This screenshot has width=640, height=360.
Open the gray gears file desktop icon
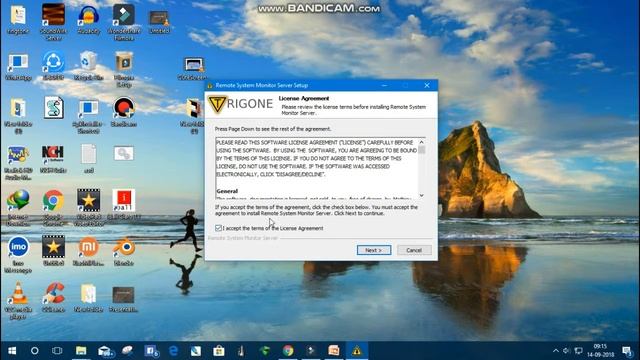124,154
